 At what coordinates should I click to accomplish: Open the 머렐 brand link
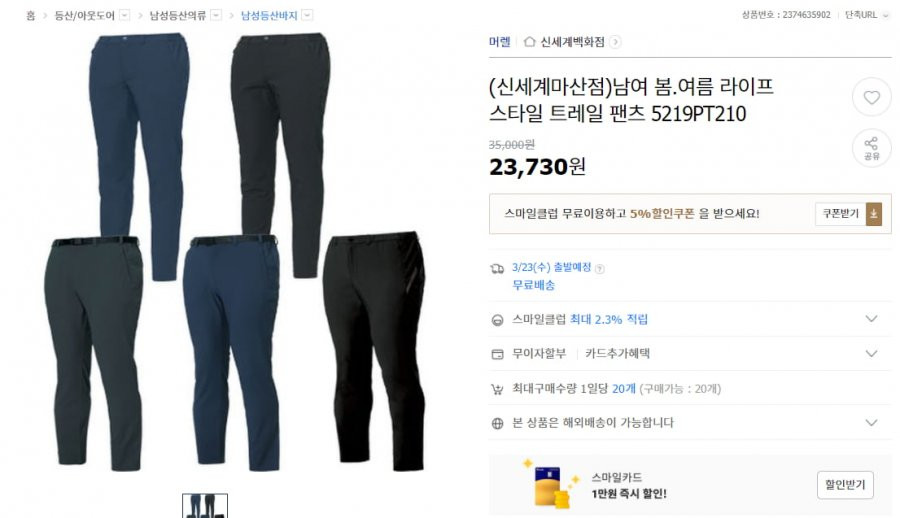click(499, 42)
